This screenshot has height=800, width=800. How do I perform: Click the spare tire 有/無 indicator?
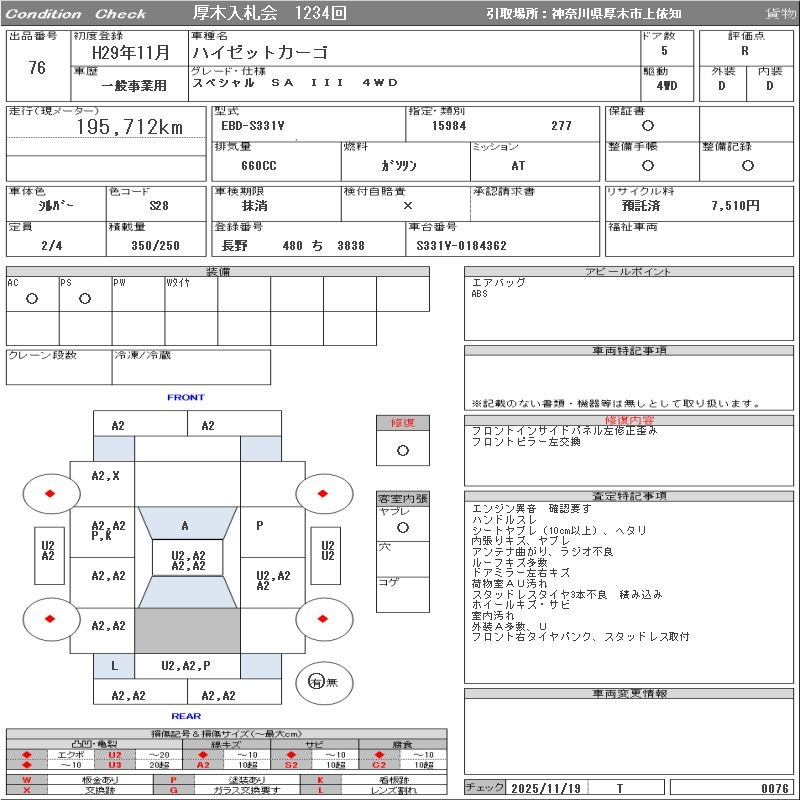pyautogui.click(x=317, y=682)
